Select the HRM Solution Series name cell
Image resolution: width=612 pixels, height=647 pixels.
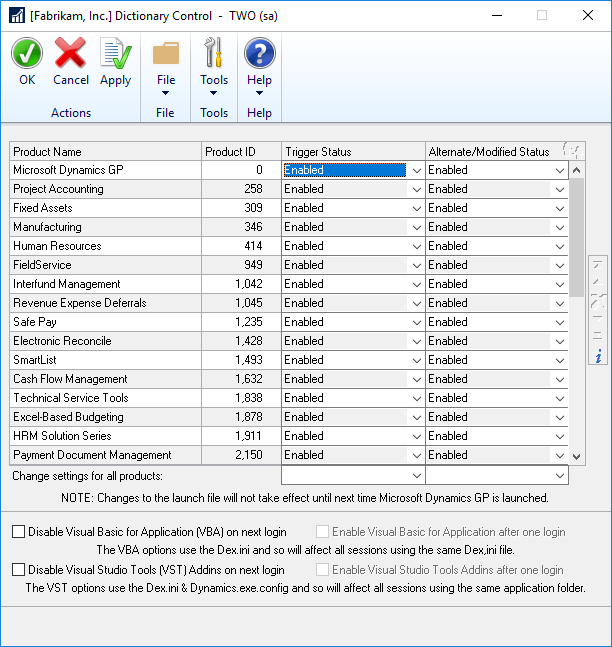[106, 436]
